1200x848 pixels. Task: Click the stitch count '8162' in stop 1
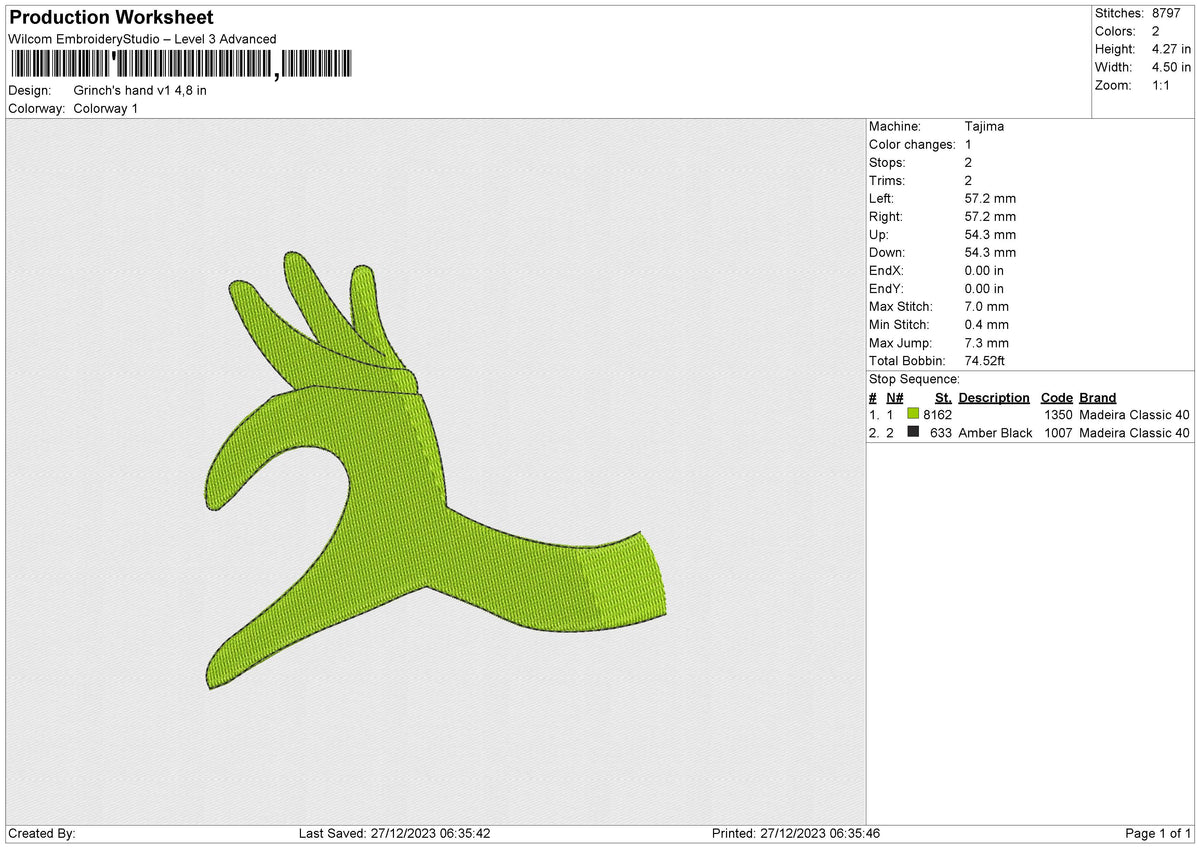click(938, 414)
